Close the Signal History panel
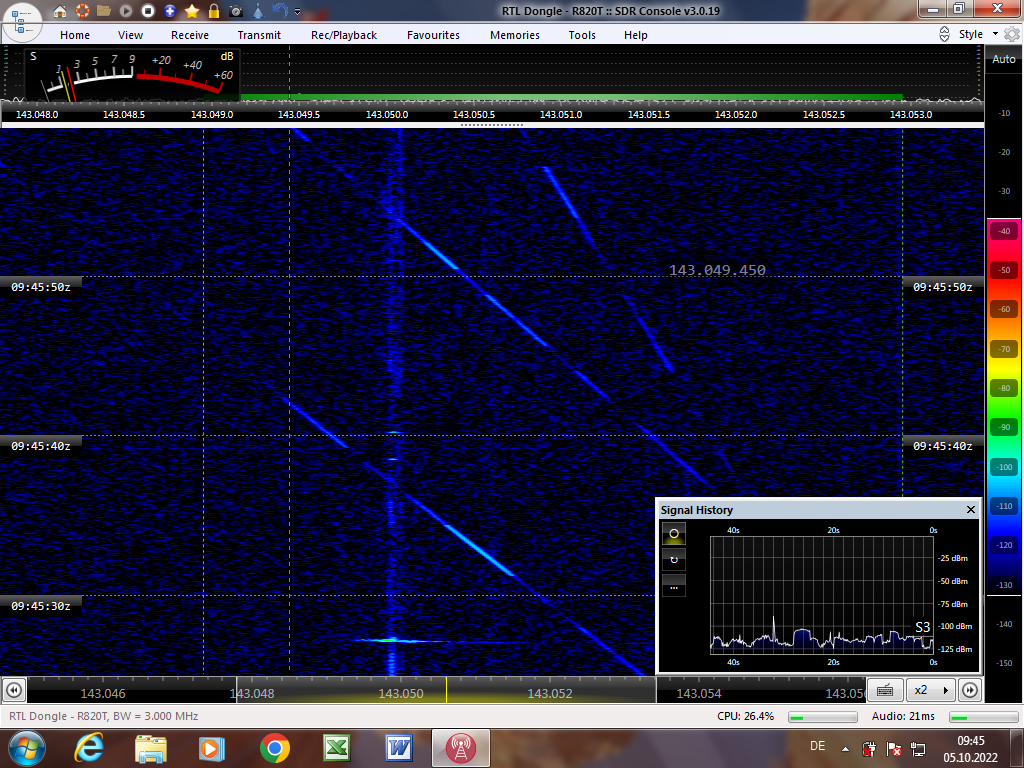This screenshot has height=768, width=1024. pyautogui.click(x=970, y=509)
